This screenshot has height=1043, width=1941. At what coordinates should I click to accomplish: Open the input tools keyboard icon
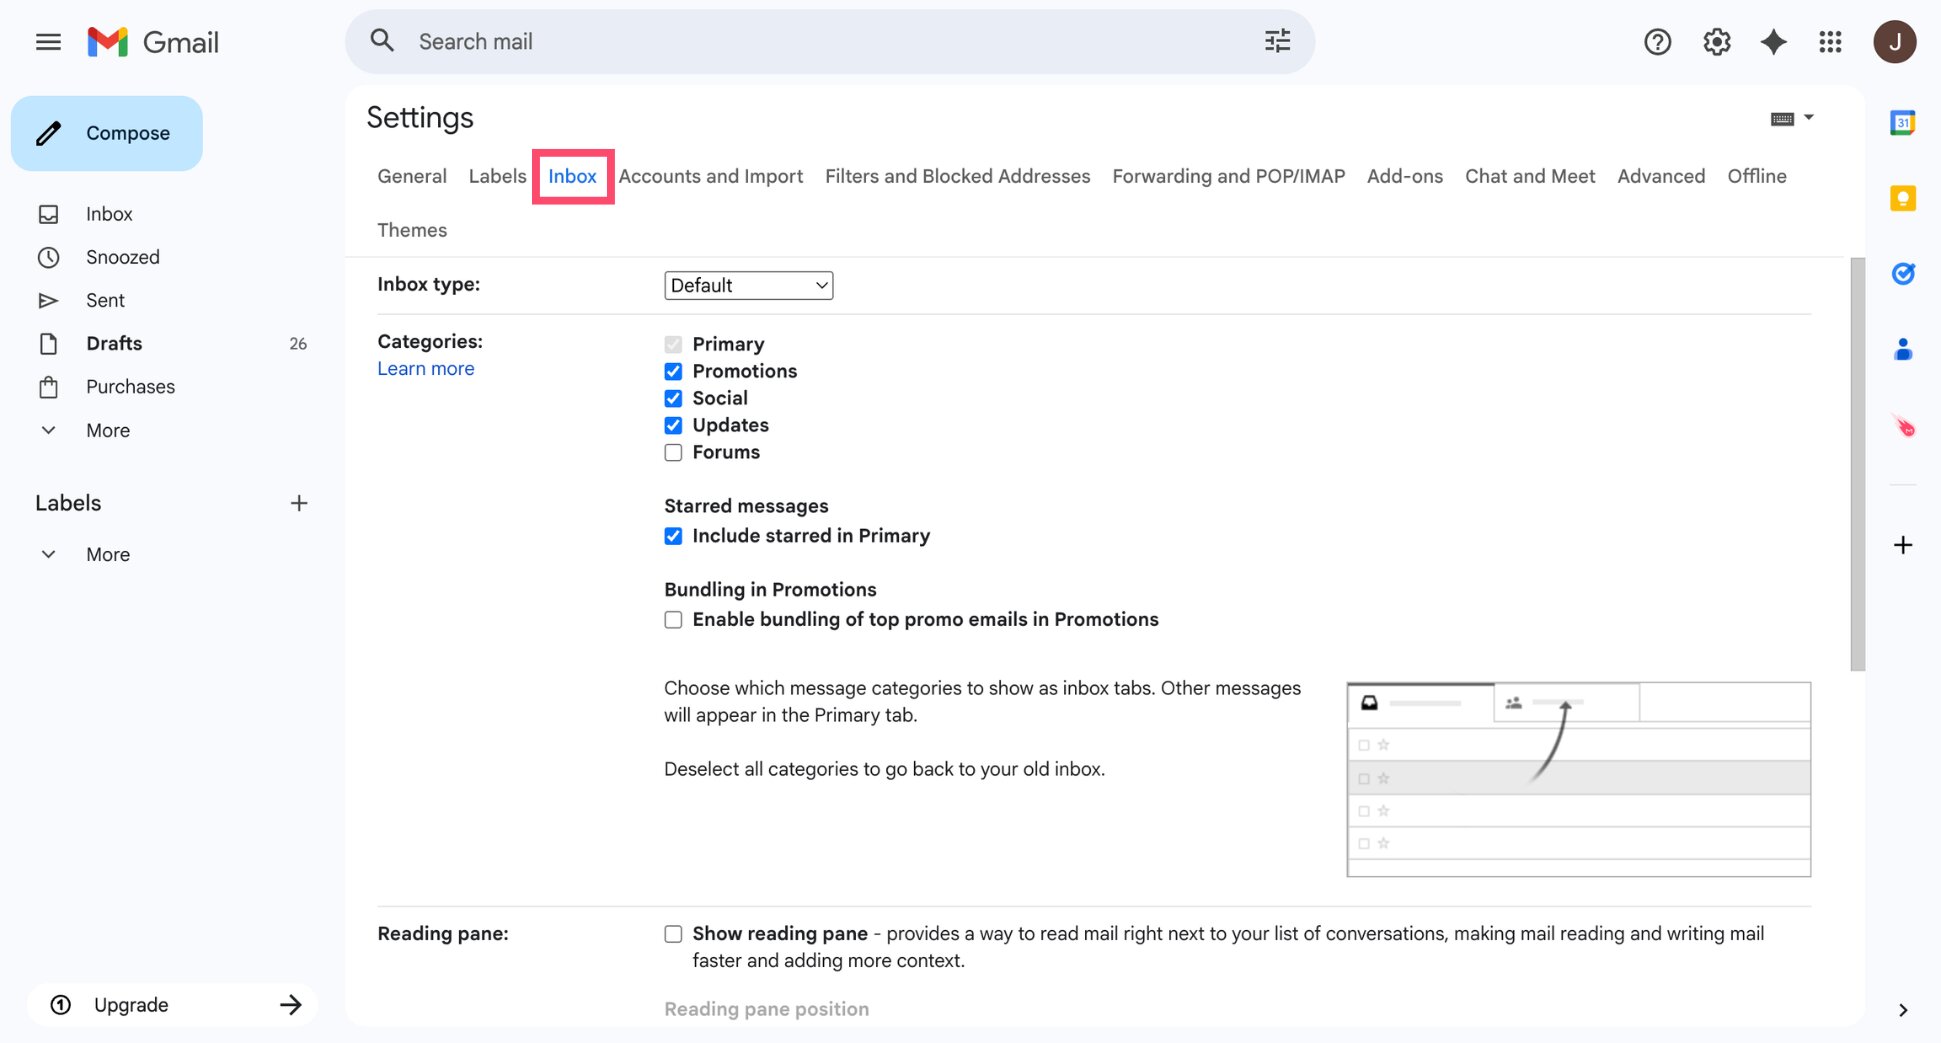coord(1782,119)
